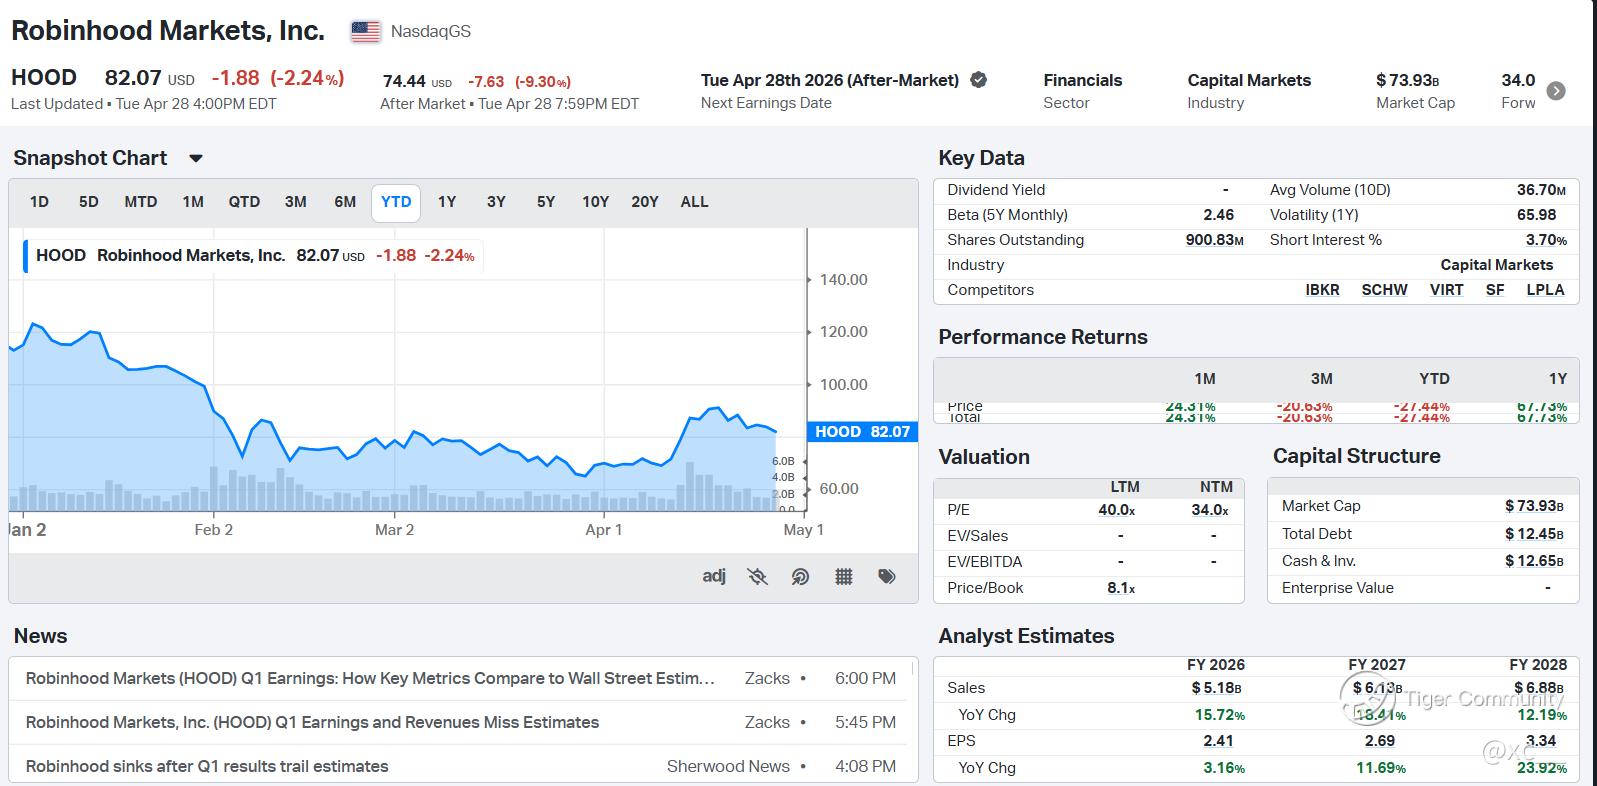Image resolution: width=1597 pixels, height=786 pixels.
Task: Click the LPLA competitor ticker
Action: point(1545,290)
